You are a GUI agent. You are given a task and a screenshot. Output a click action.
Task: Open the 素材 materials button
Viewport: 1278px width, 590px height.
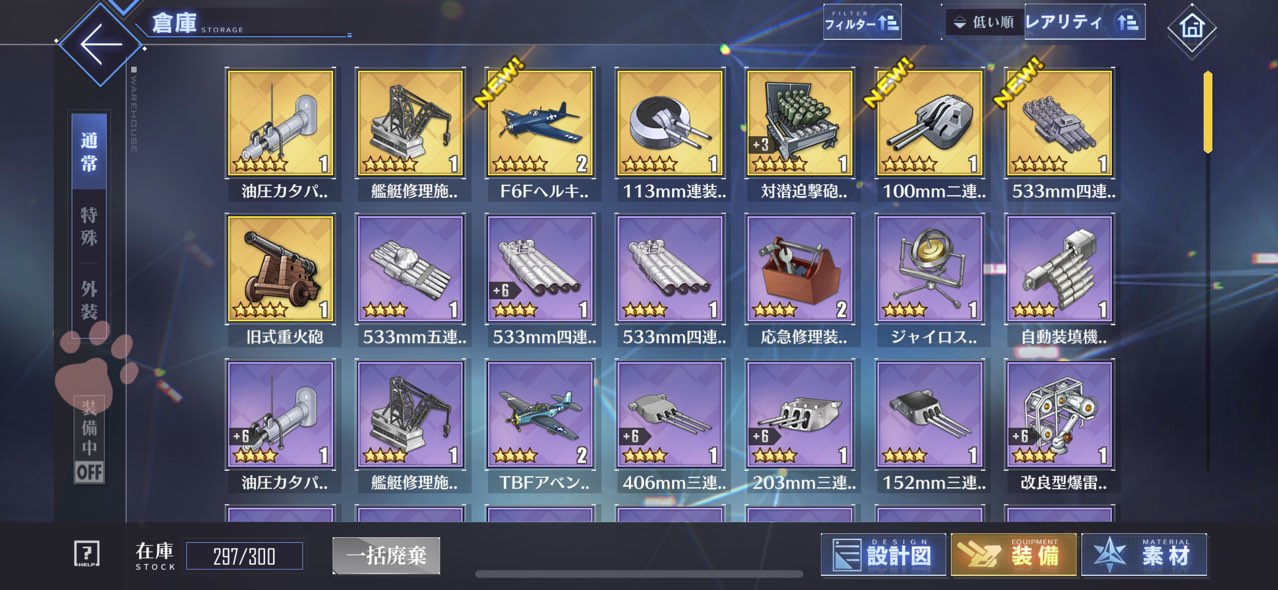pos(1144,555)
